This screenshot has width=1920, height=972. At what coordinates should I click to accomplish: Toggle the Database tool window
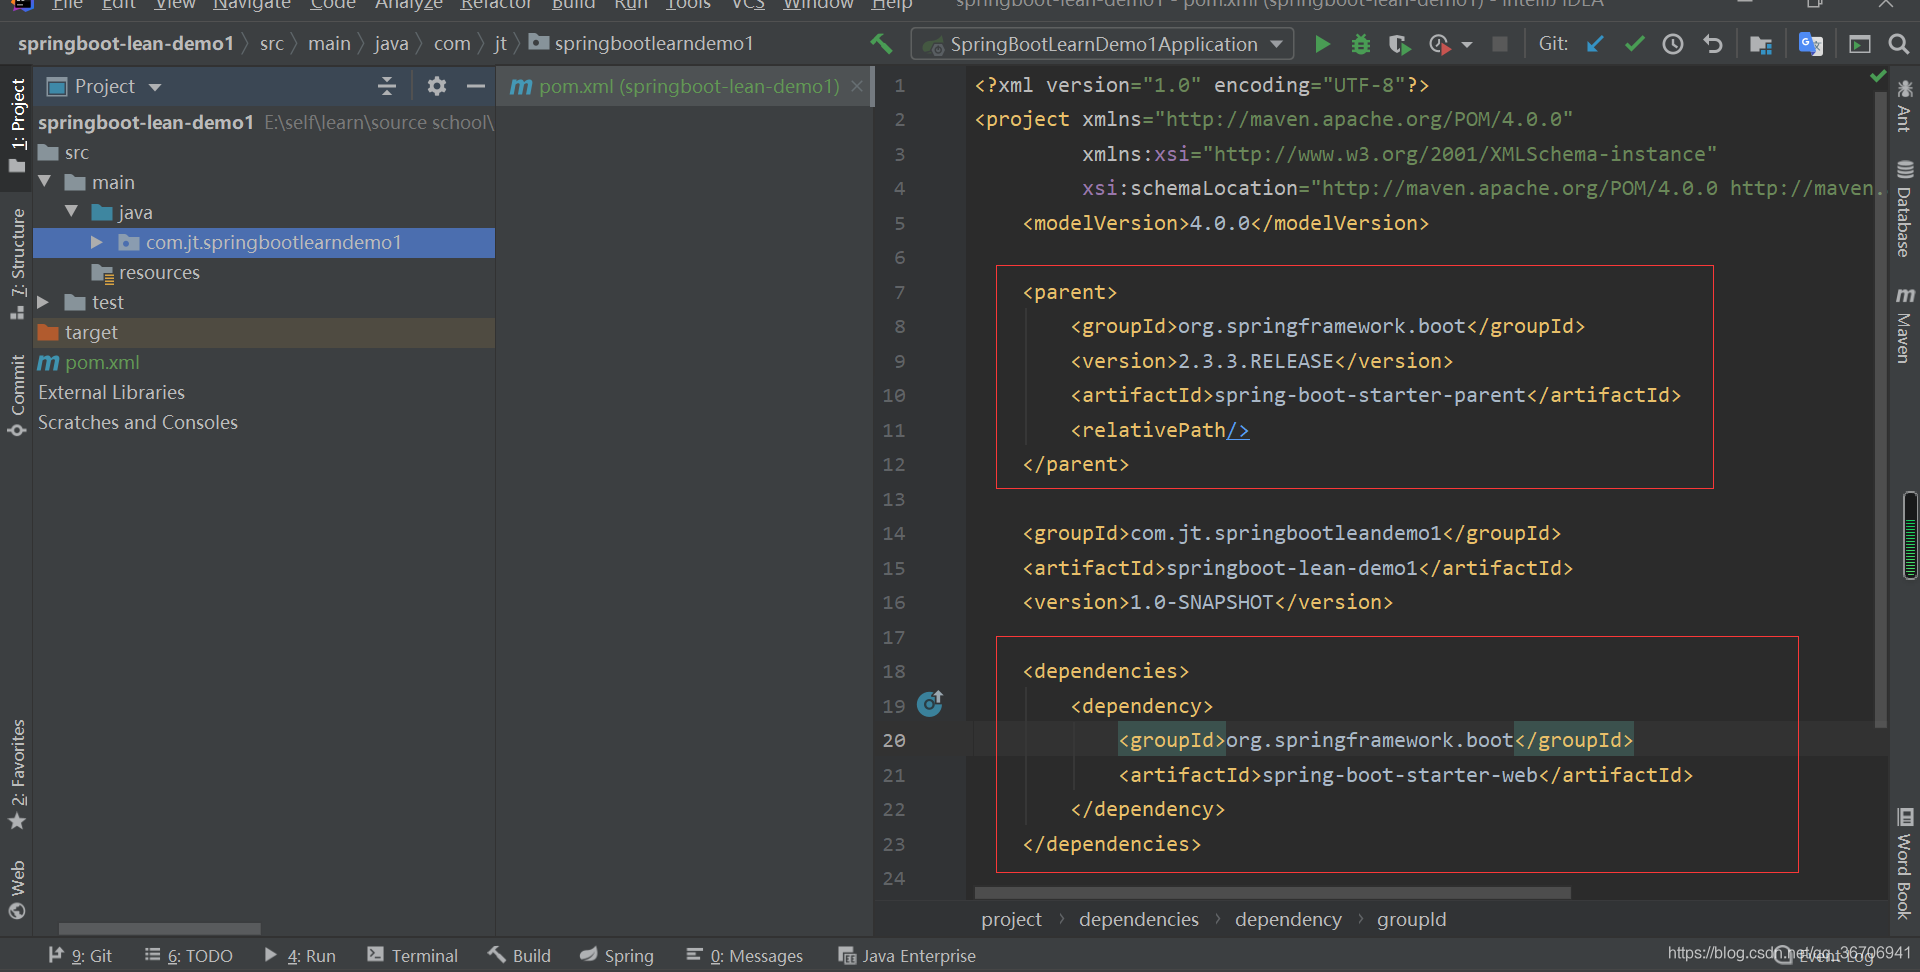(1904, 208)
